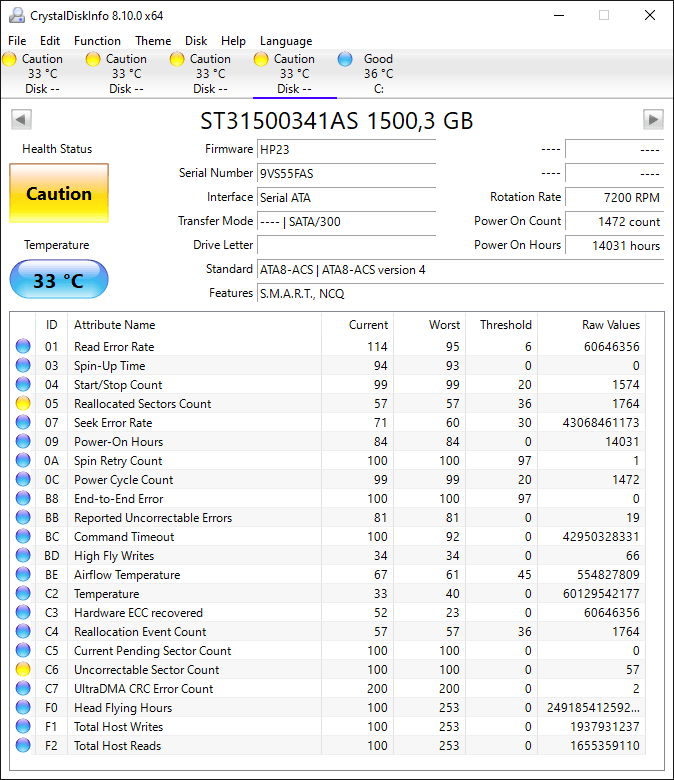Image resolution: width=674 pixels, height=780 pixels.
Task: Click the Firmware field HP23
Action: pyautogui.click(x=347, y=149)
